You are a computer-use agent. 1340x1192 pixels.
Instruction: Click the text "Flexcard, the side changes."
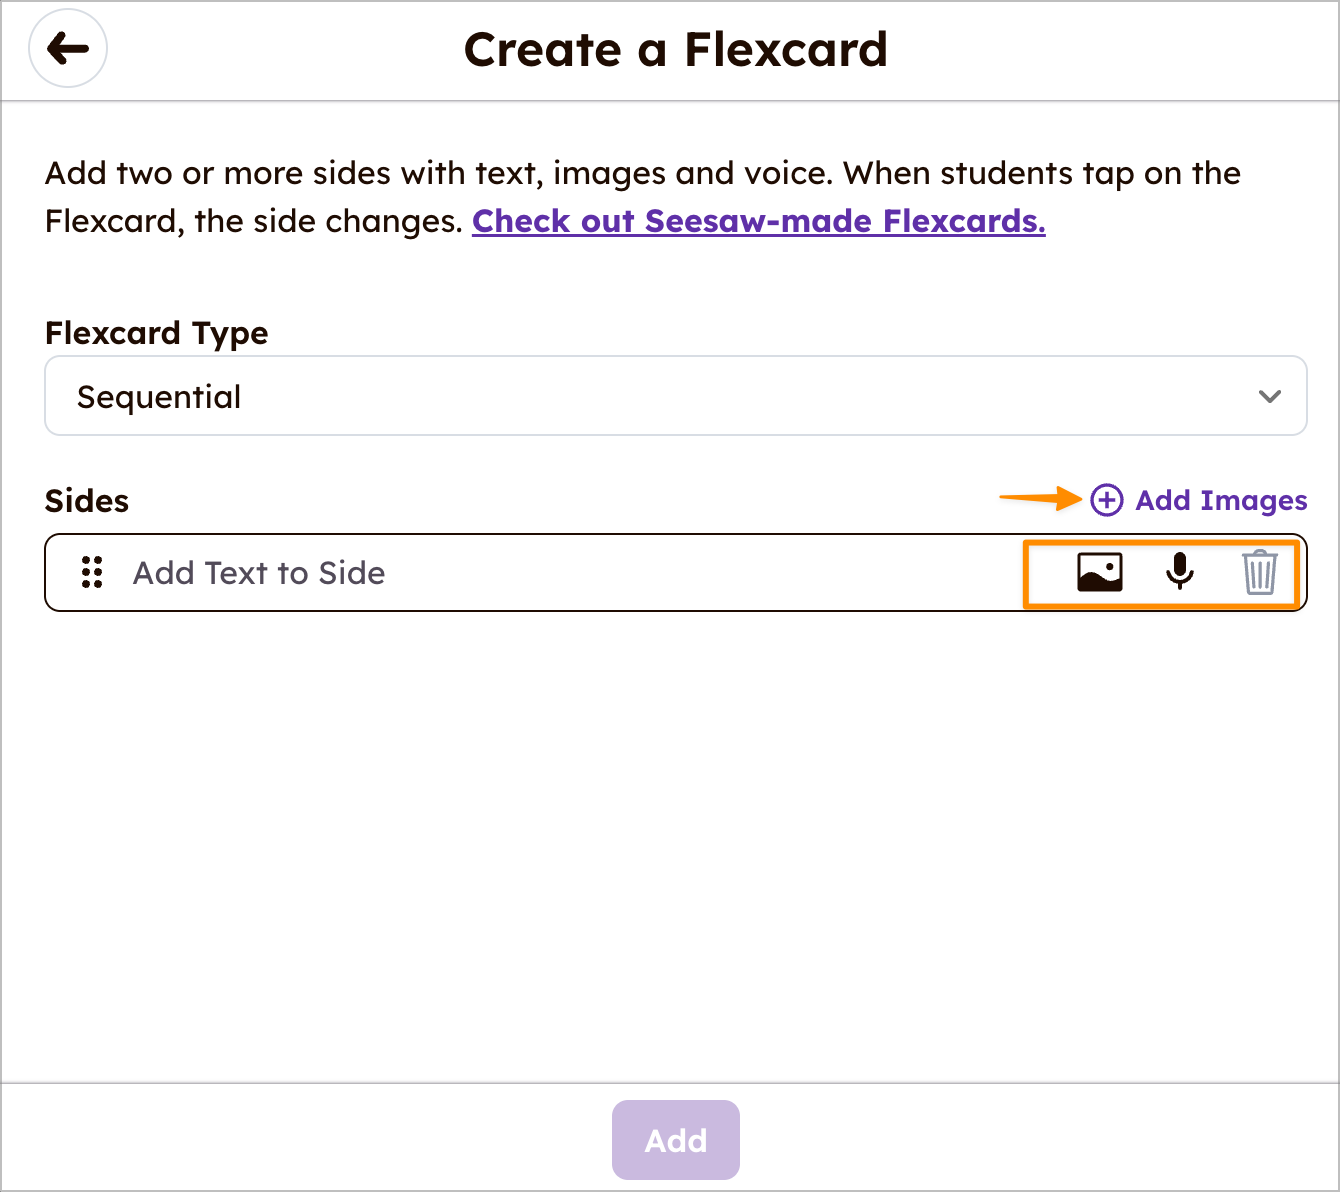(x=254, y=221)
